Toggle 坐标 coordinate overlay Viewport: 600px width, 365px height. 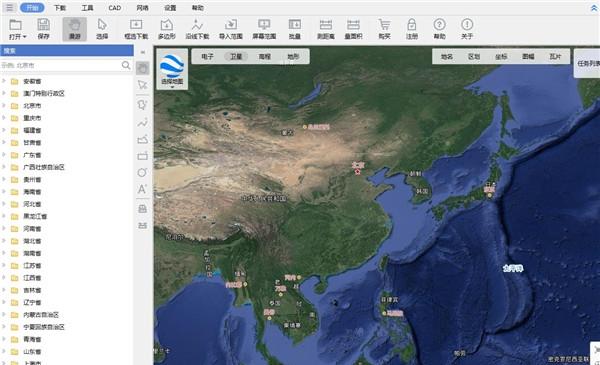tap(501, 56)
